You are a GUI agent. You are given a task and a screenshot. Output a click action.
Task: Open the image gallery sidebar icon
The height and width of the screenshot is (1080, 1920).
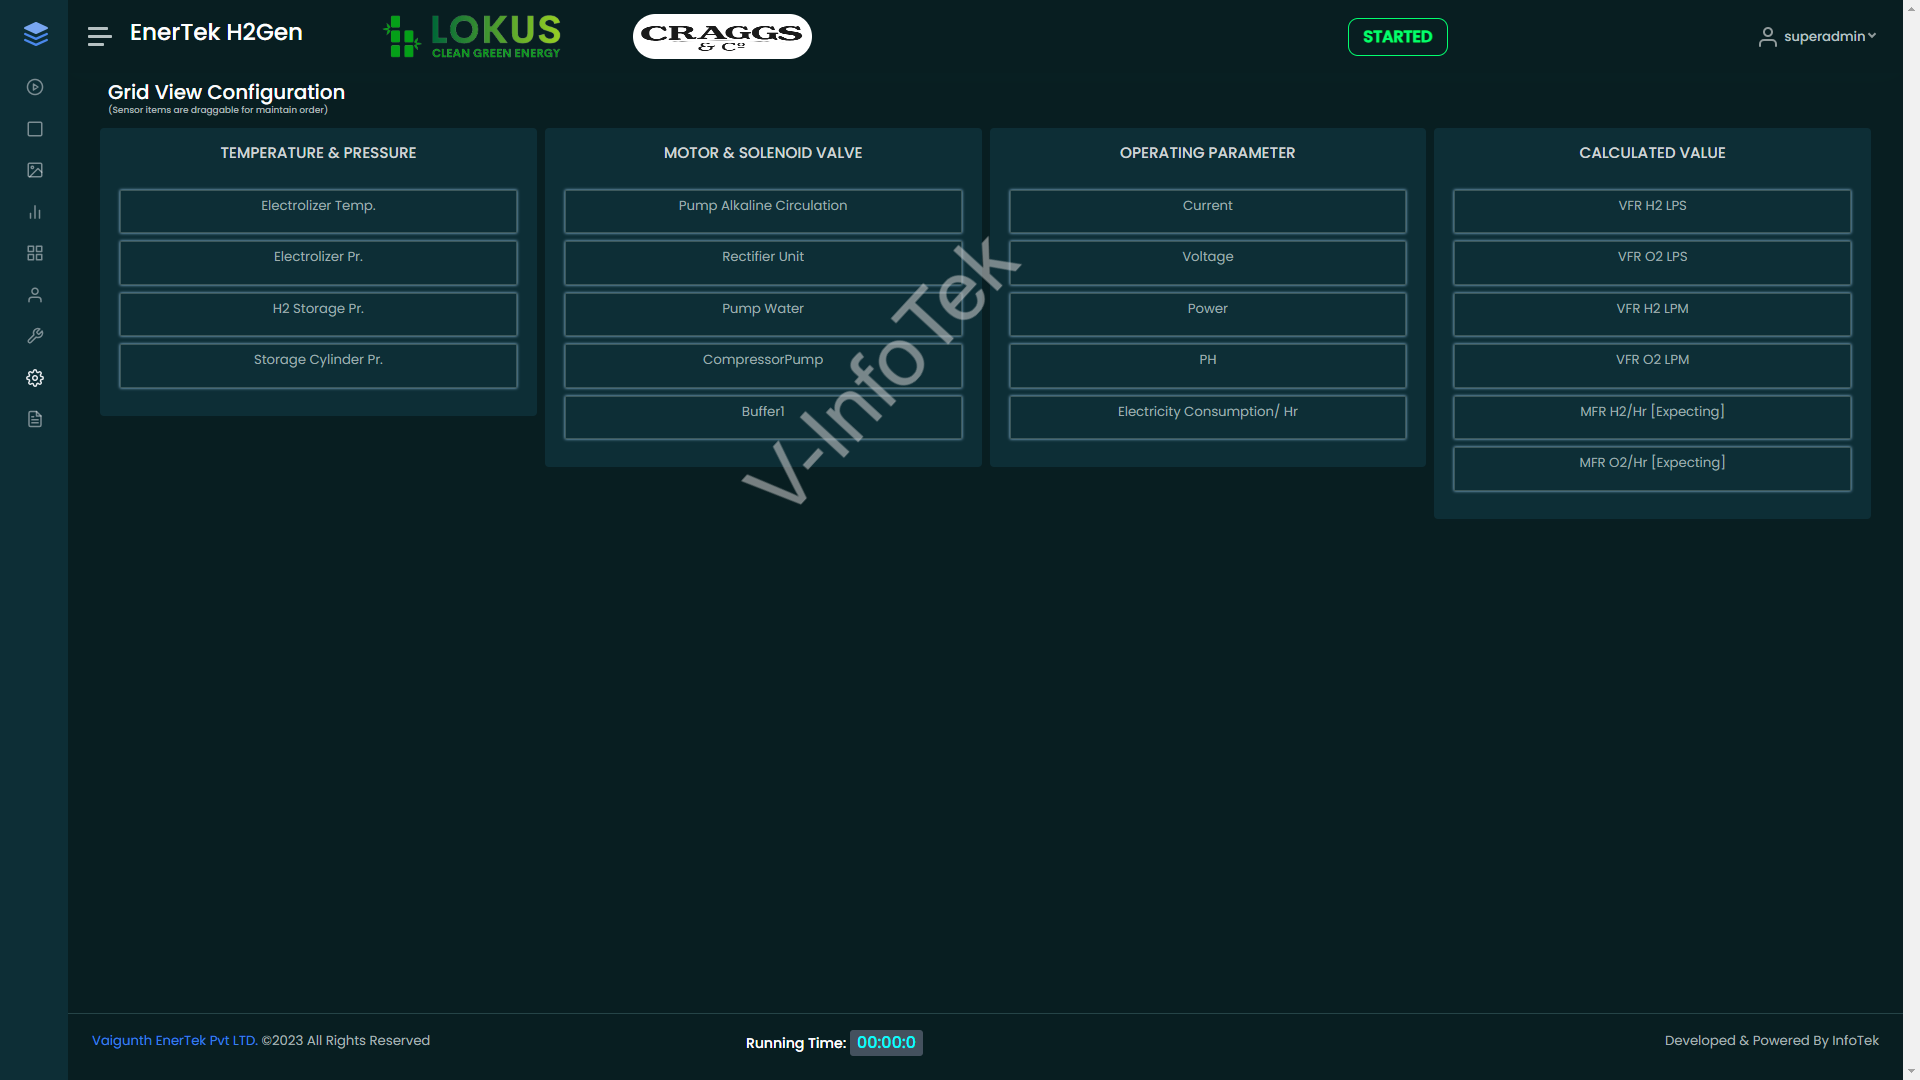[35, 170]
